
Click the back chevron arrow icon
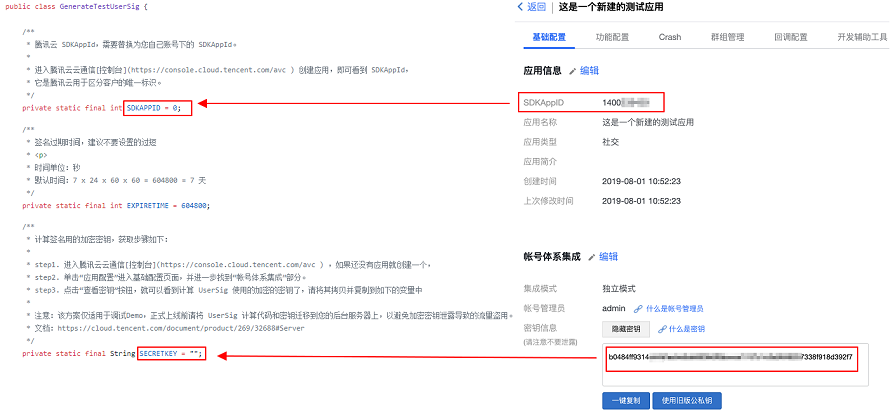click(521, 7)
